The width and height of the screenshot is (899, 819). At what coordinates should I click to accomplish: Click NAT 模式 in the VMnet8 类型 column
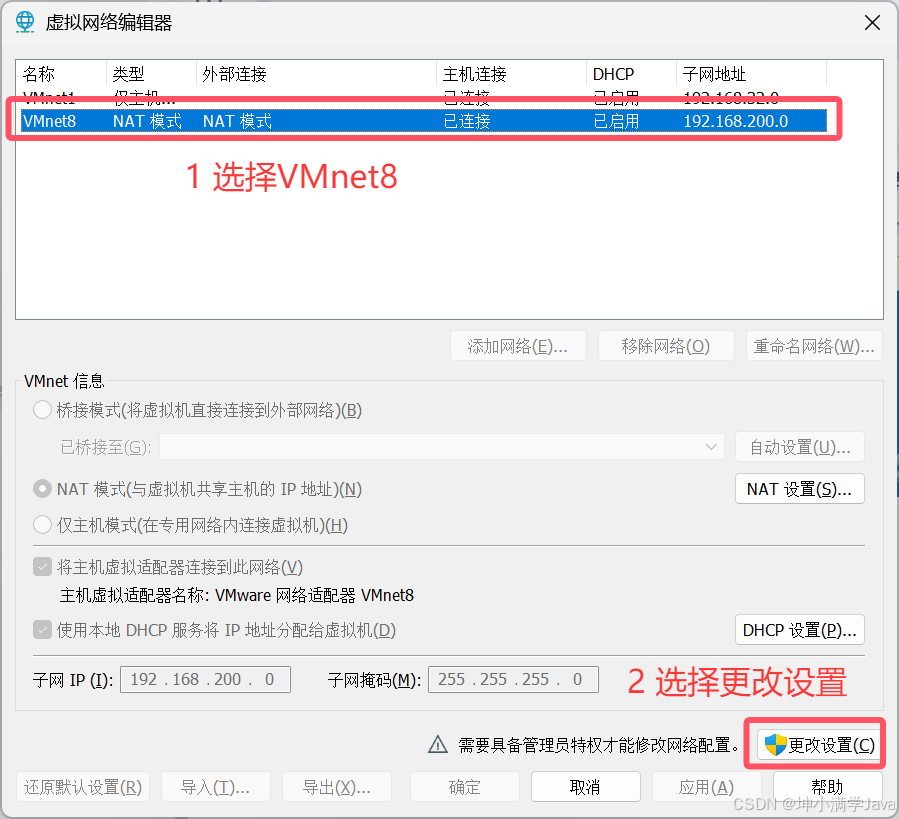(147, 121)
